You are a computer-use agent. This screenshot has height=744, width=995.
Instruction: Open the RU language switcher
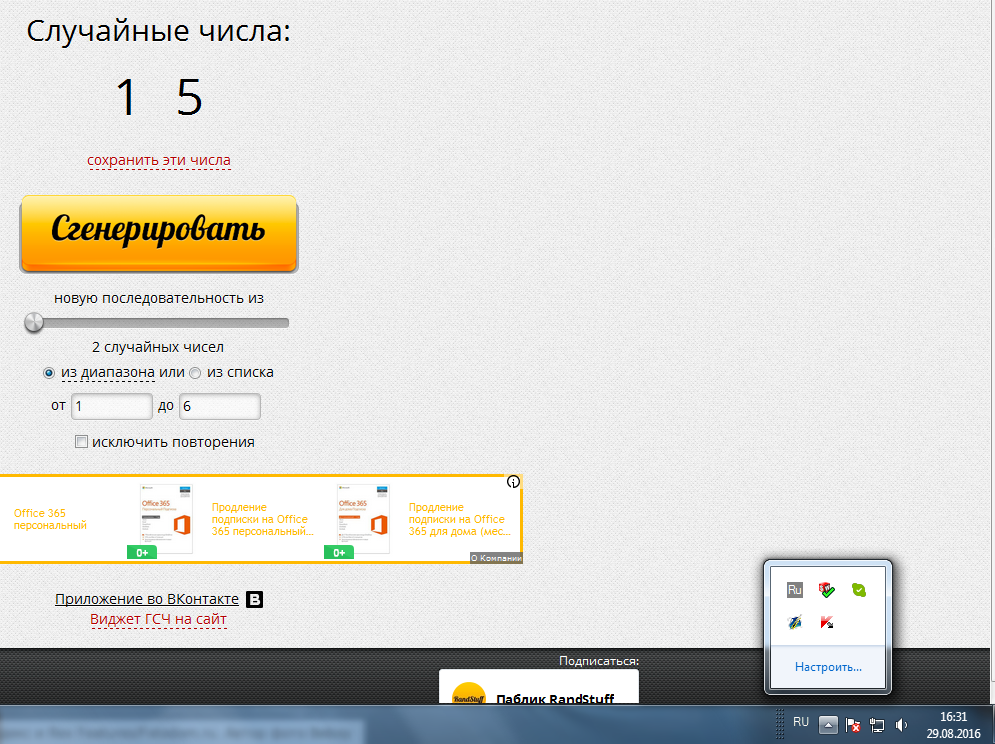801,722
